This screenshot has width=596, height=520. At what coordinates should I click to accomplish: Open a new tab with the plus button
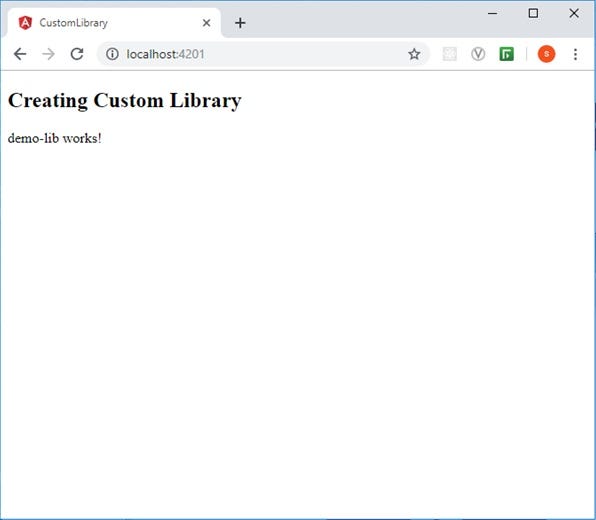[x=240, y=23]
